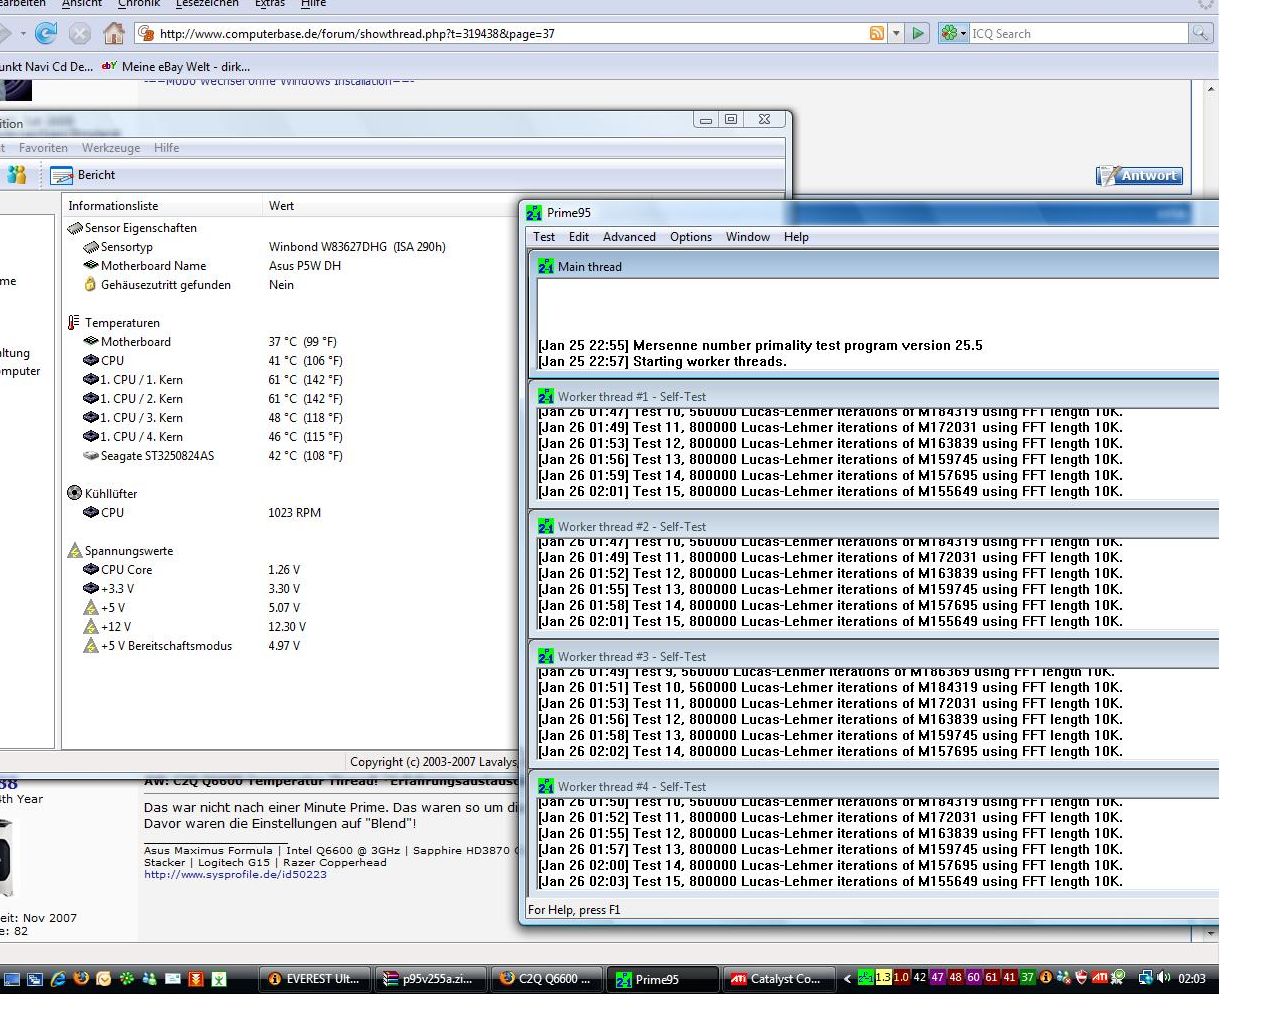
Task: Click the Worker thread #3 window icon
Action: point(545,657)
